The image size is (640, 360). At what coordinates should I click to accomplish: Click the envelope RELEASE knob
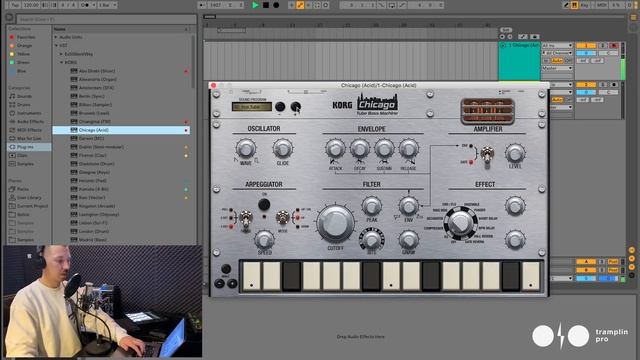pyautogui.click(x=409, y=149)
